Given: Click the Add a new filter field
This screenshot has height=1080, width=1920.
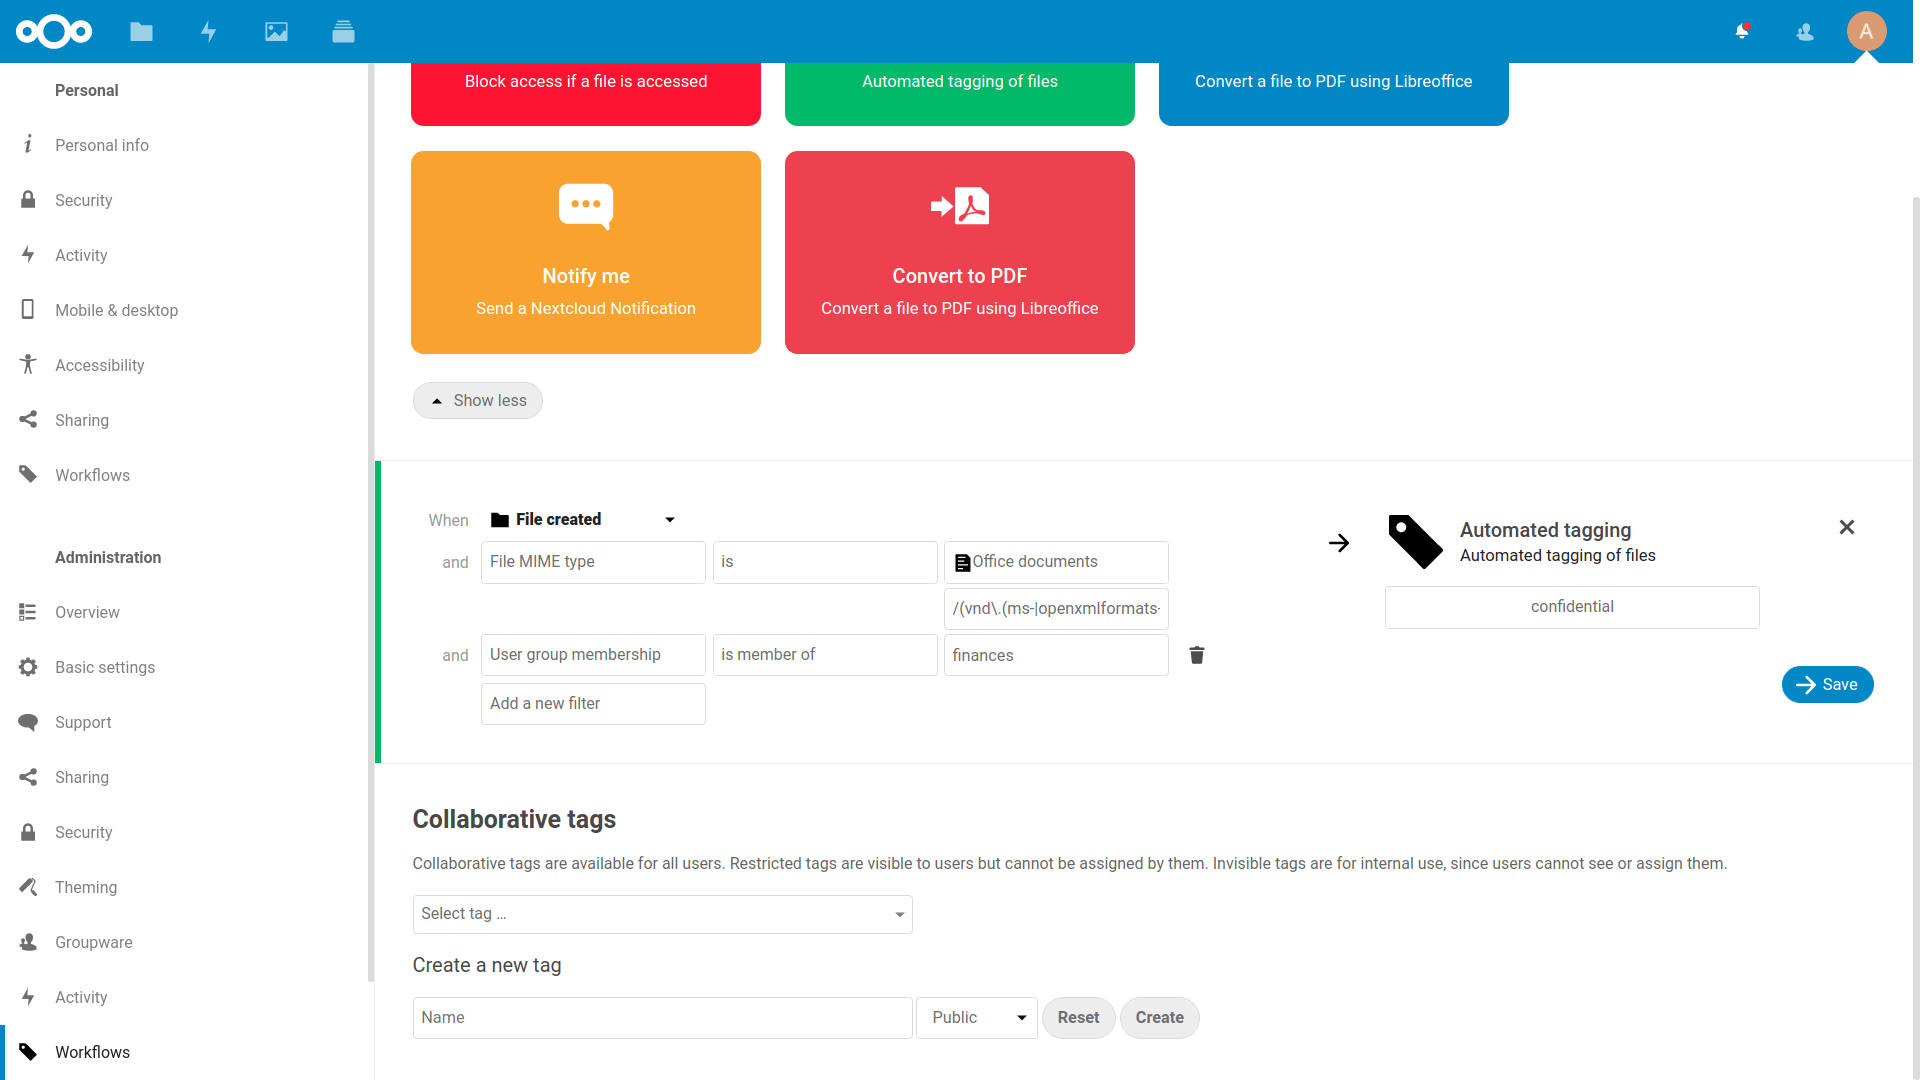Looking at the screenshot, I should [x=592, y=703].
